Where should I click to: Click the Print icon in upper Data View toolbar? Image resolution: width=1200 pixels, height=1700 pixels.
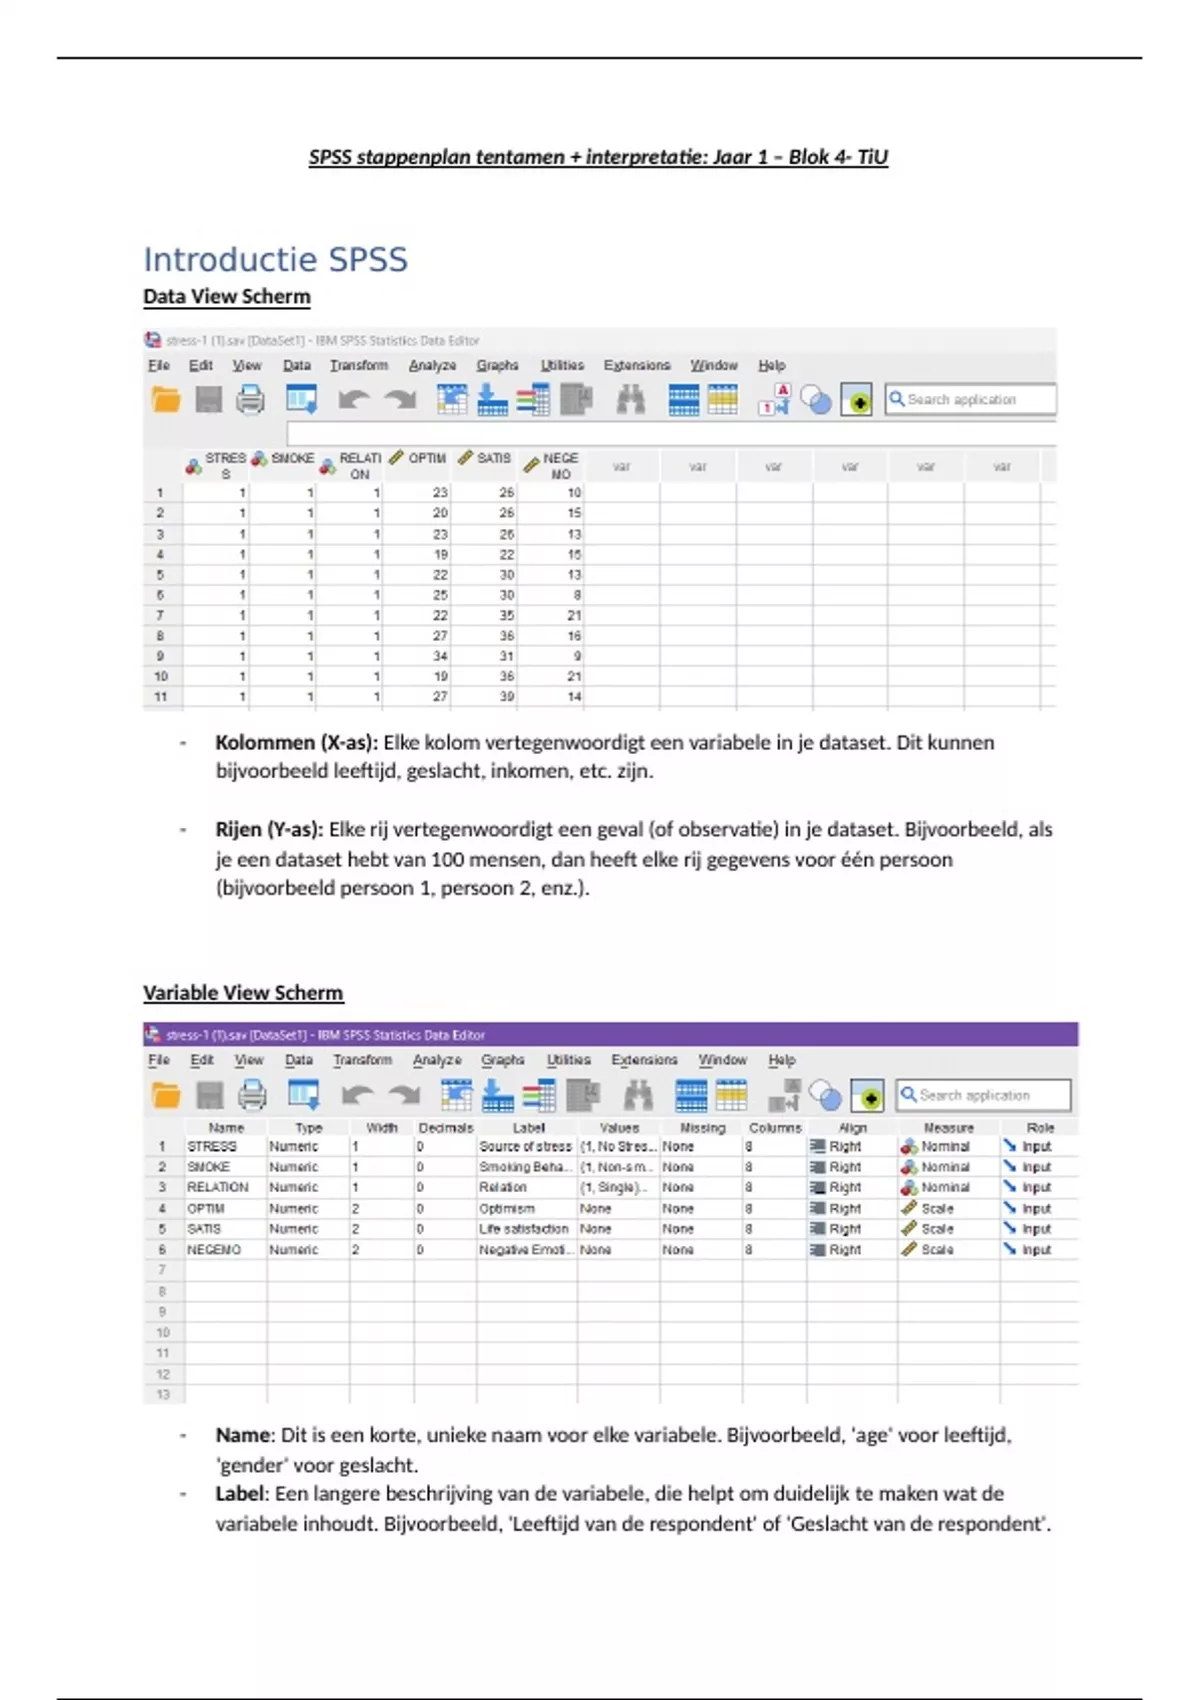(250, 400)
